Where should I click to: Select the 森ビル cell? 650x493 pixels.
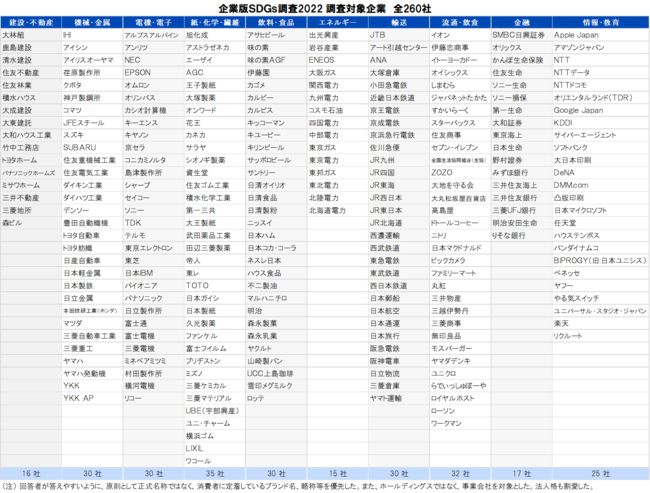[x=31, y=223]
